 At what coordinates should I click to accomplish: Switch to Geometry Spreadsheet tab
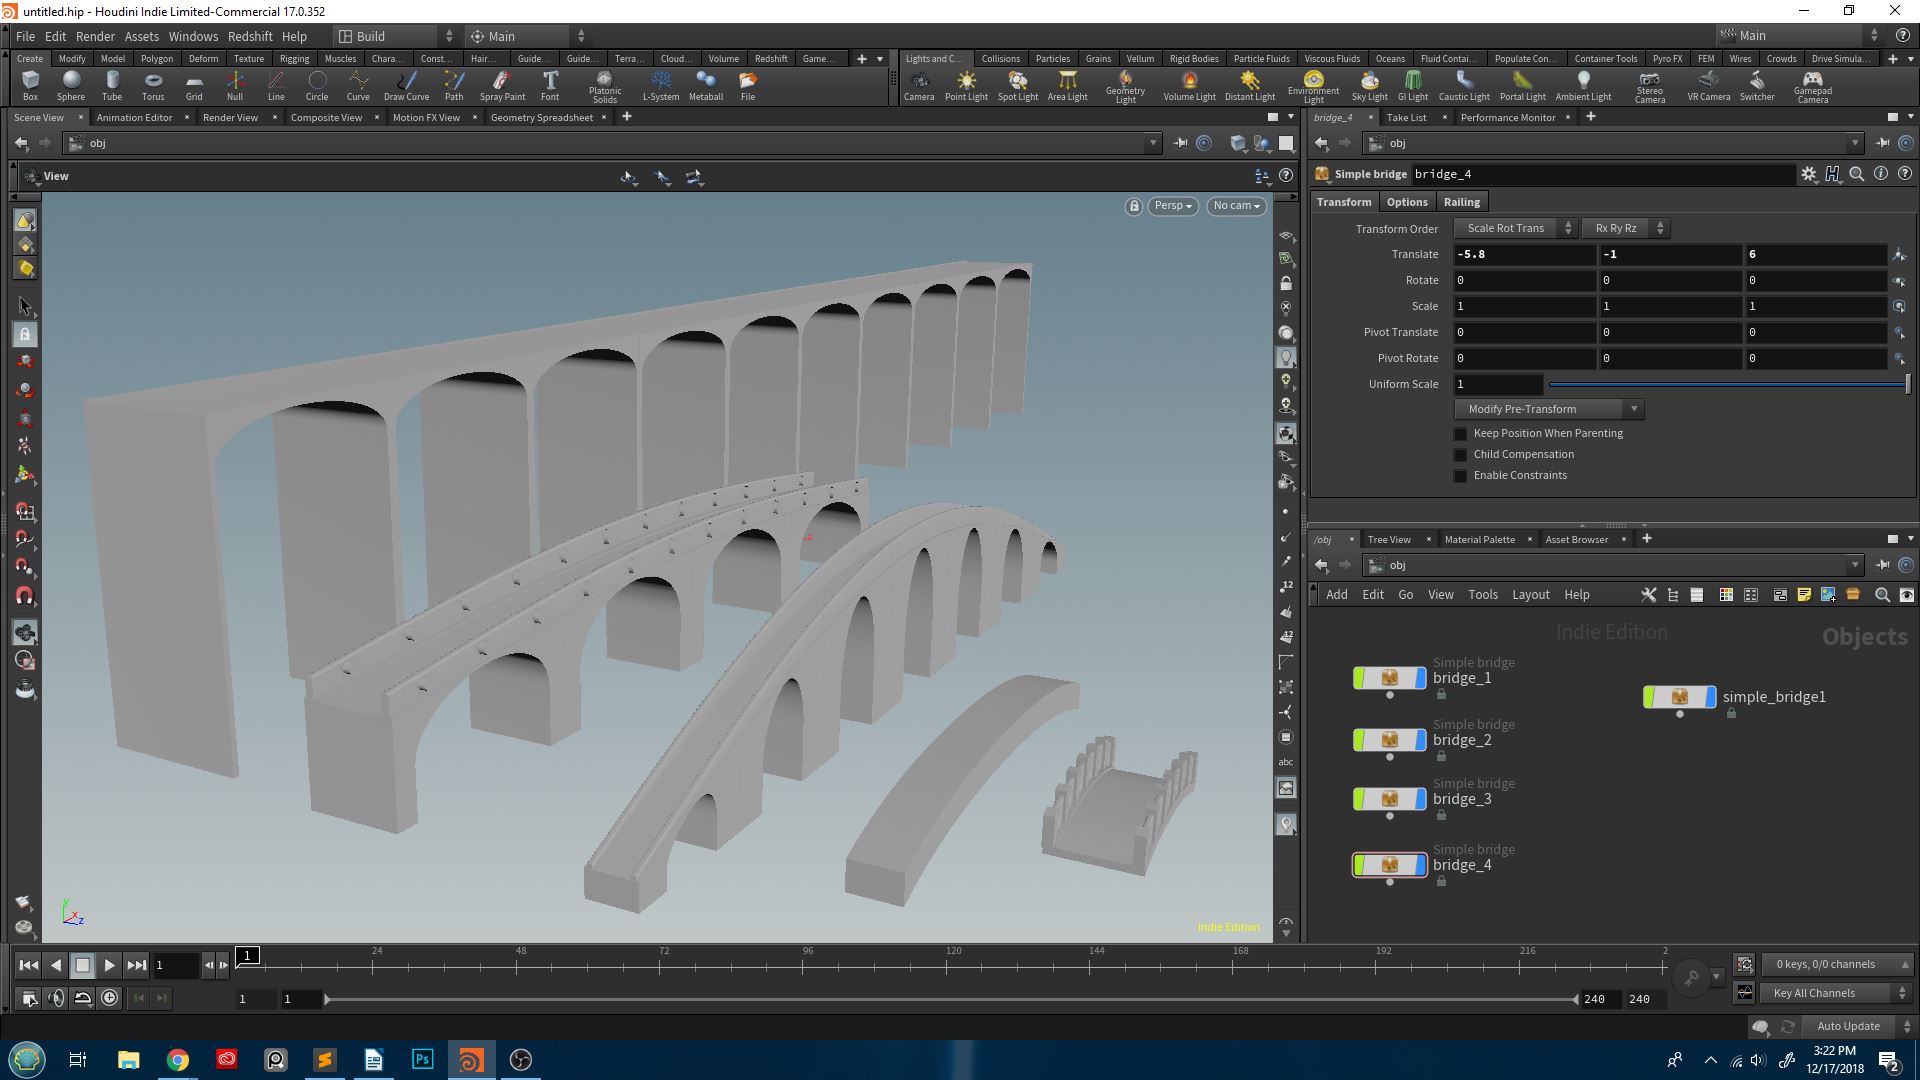pyautogui.click(x=541, y=117)
